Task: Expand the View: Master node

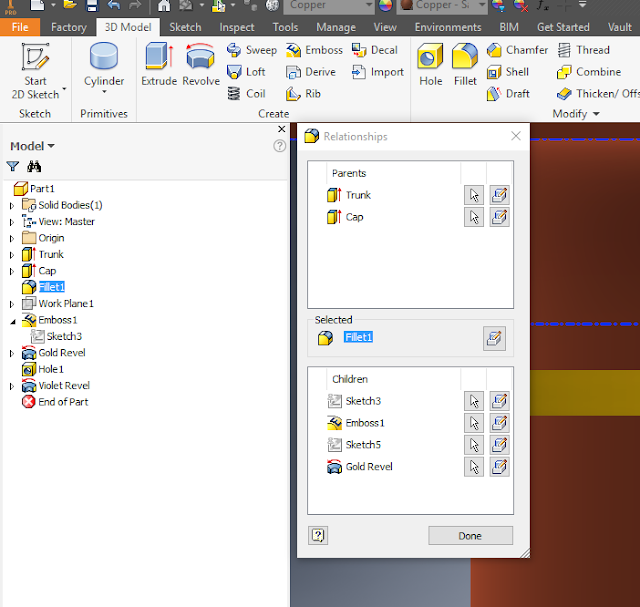Action: tap(12, 222)
